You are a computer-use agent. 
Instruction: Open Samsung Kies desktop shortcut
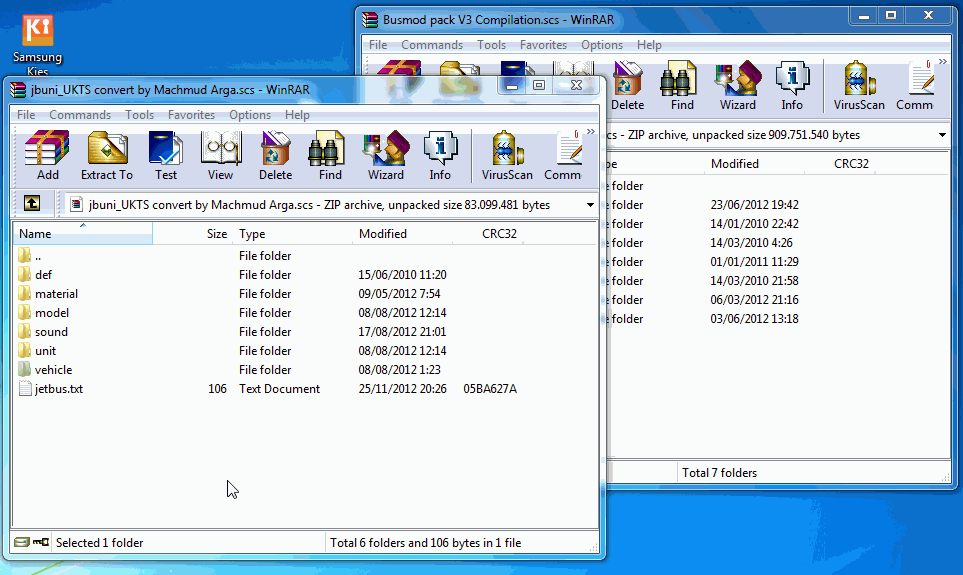click(37, 44)
